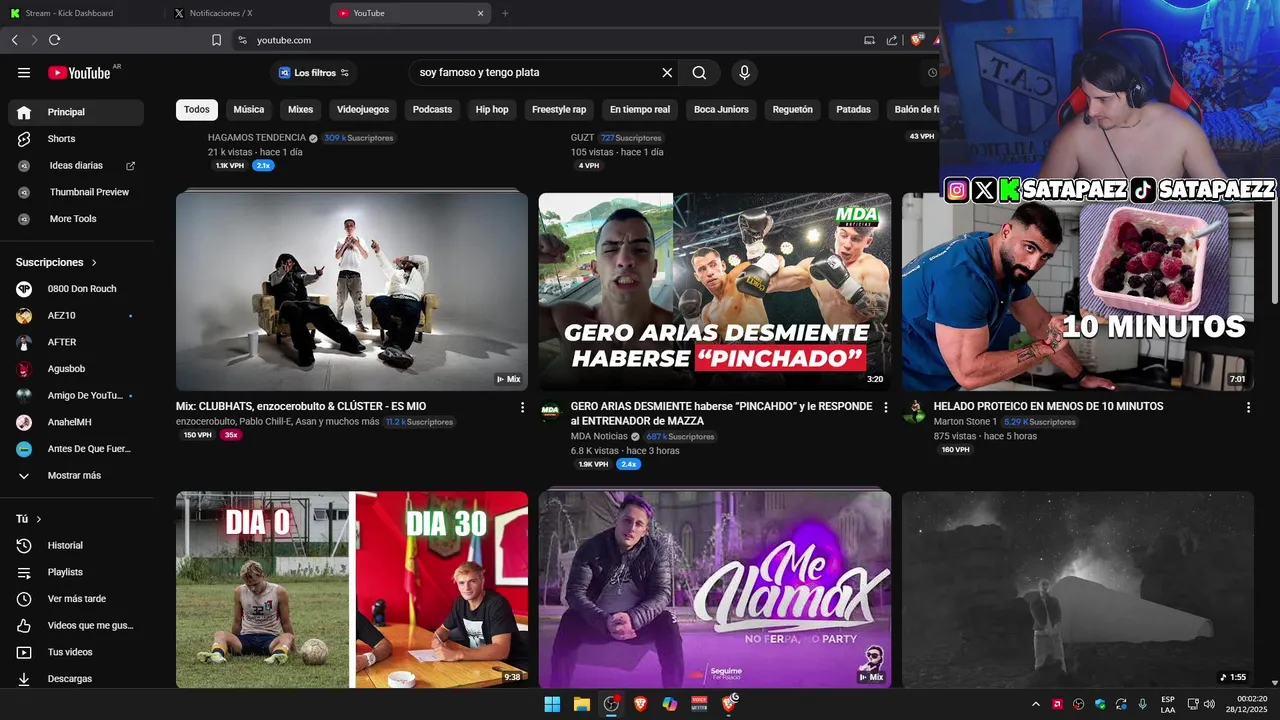
Task: Open options menu for Gero Arias video
Action: (x=885, y=407)
